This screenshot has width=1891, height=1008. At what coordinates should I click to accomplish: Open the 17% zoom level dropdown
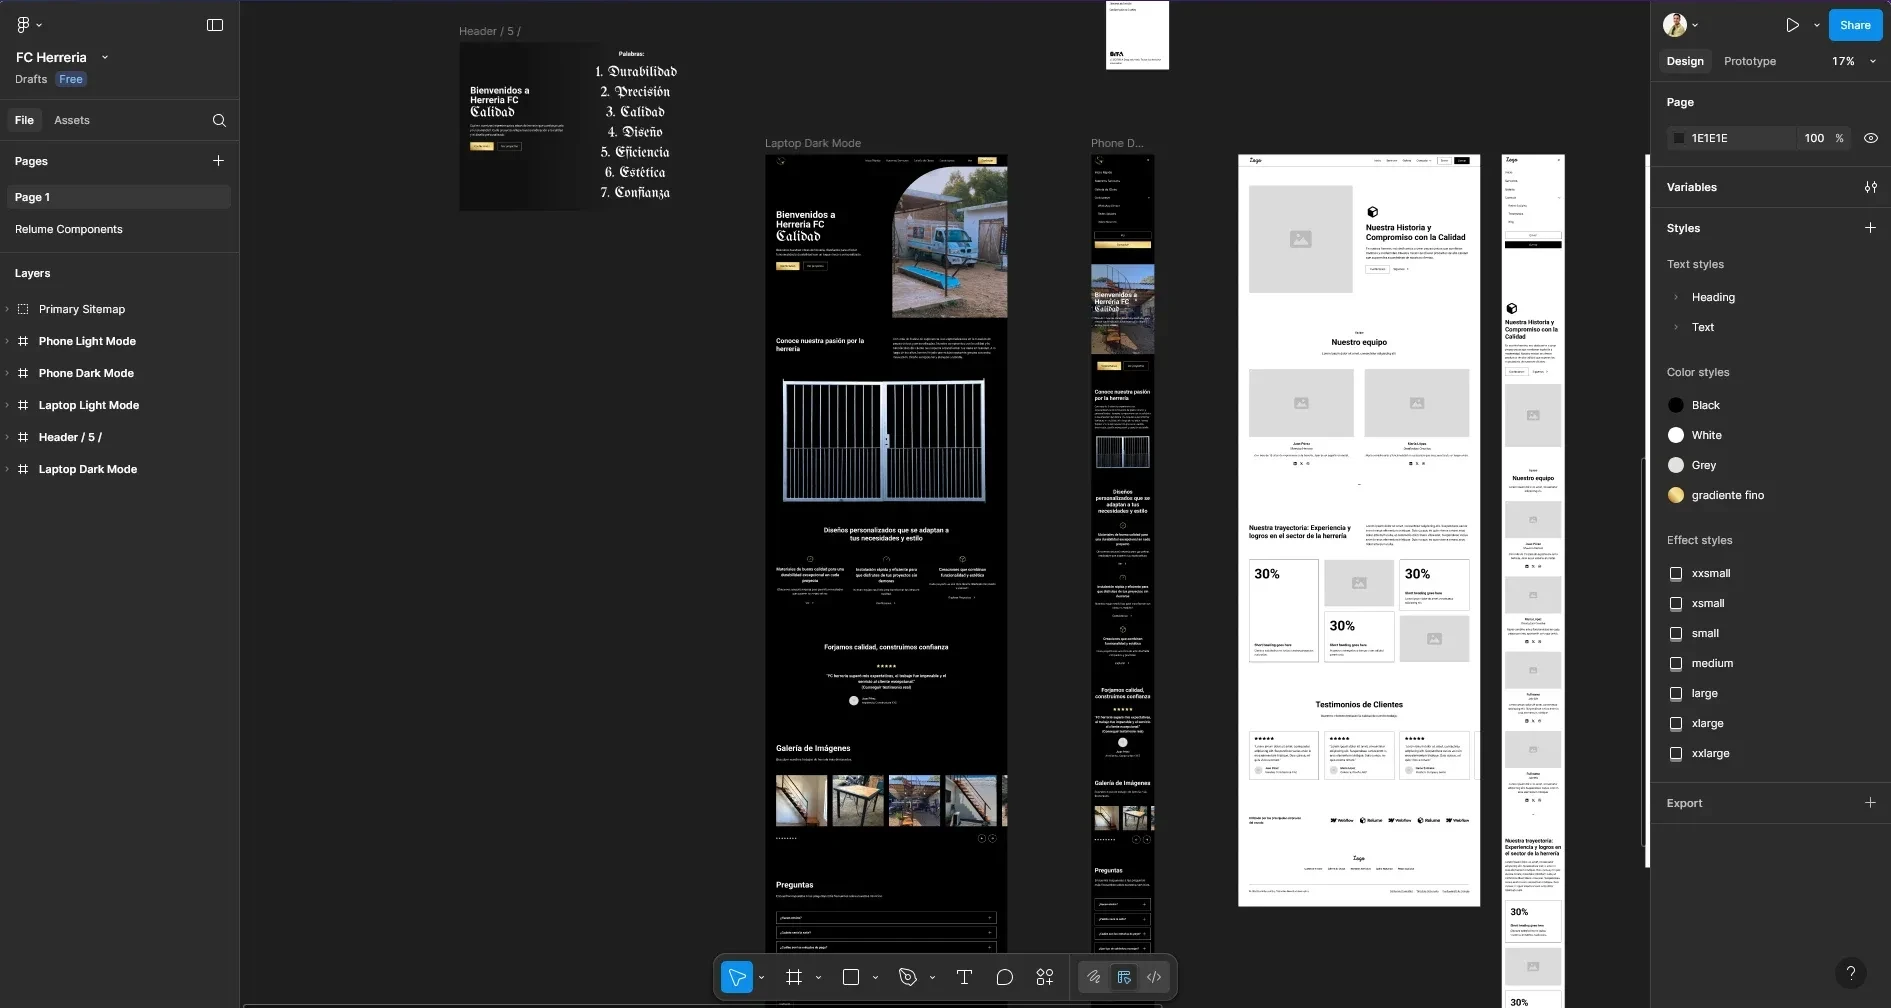click(1854, 61)
